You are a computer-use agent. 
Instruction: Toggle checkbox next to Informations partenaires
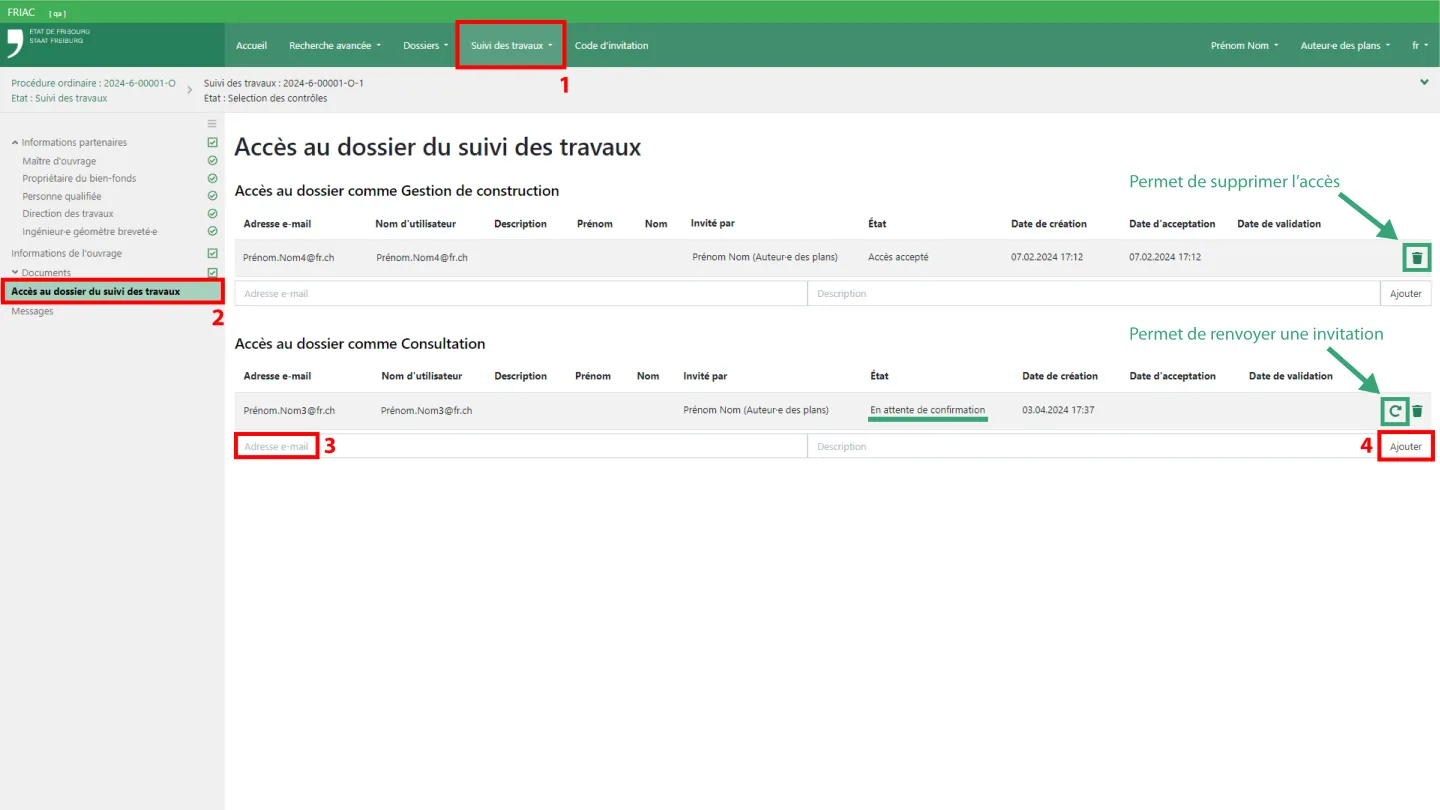[x=212, y=143]
